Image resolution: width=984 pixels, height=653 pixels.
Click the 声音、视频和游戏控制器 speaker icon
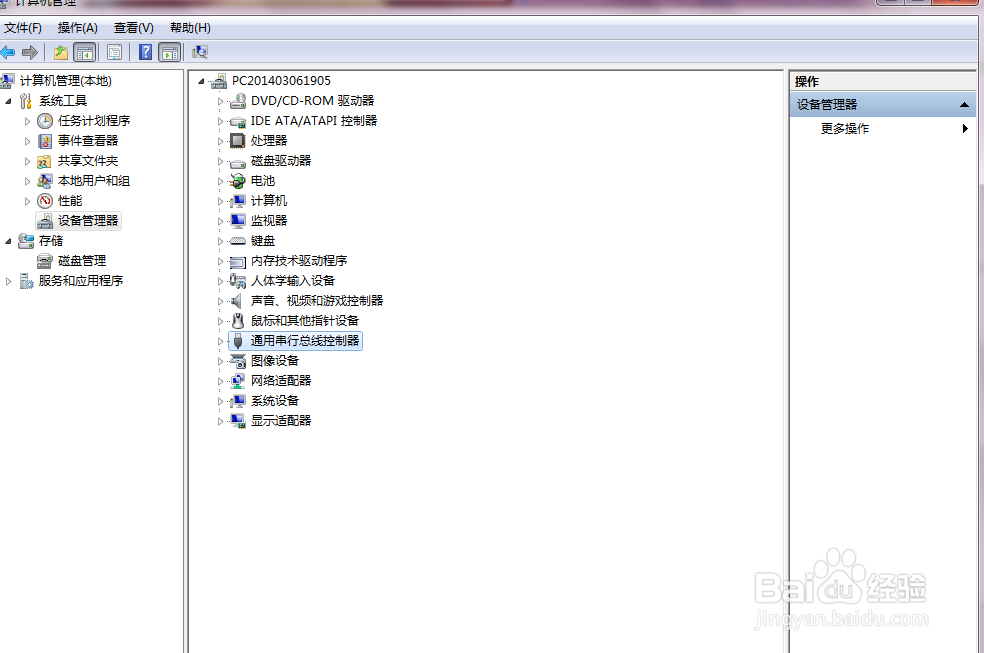[x=236, y=300]
